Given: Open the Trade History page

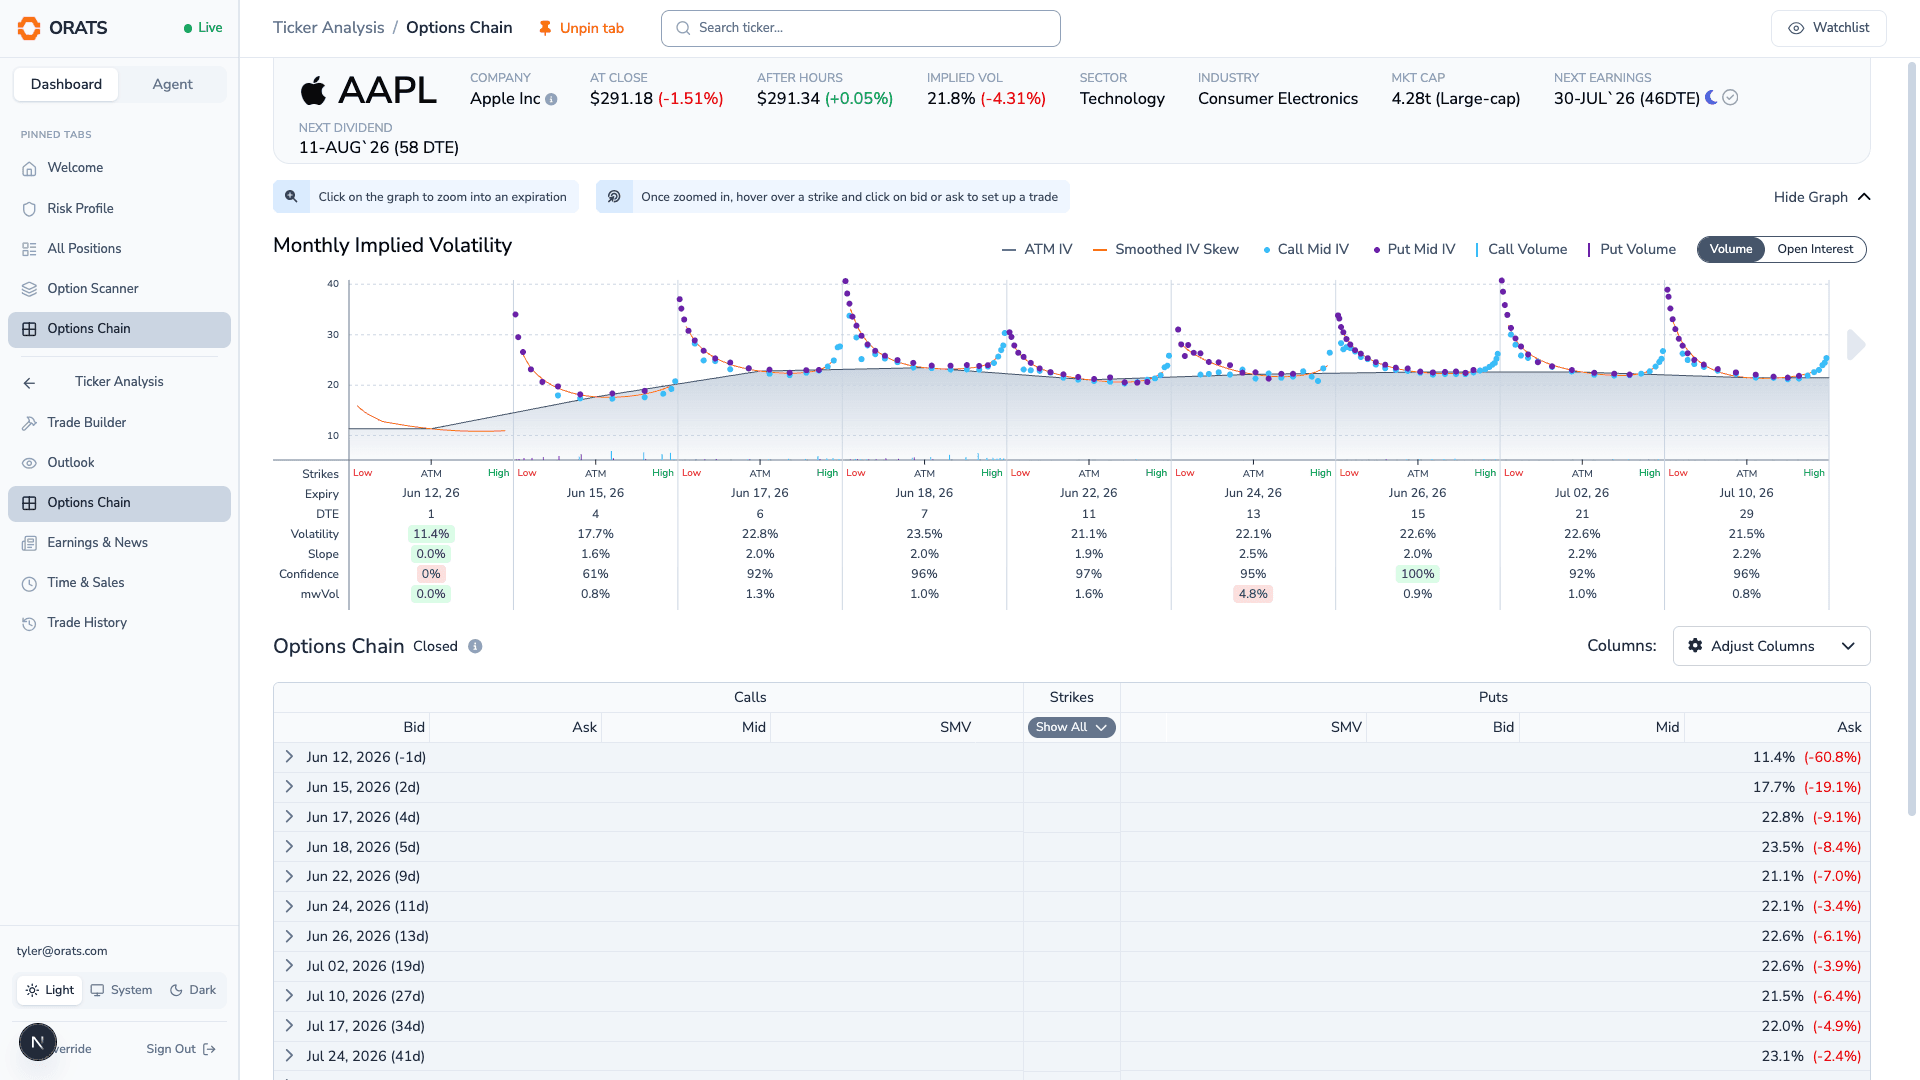Looking at the screenshot, I should coord(119,623).
